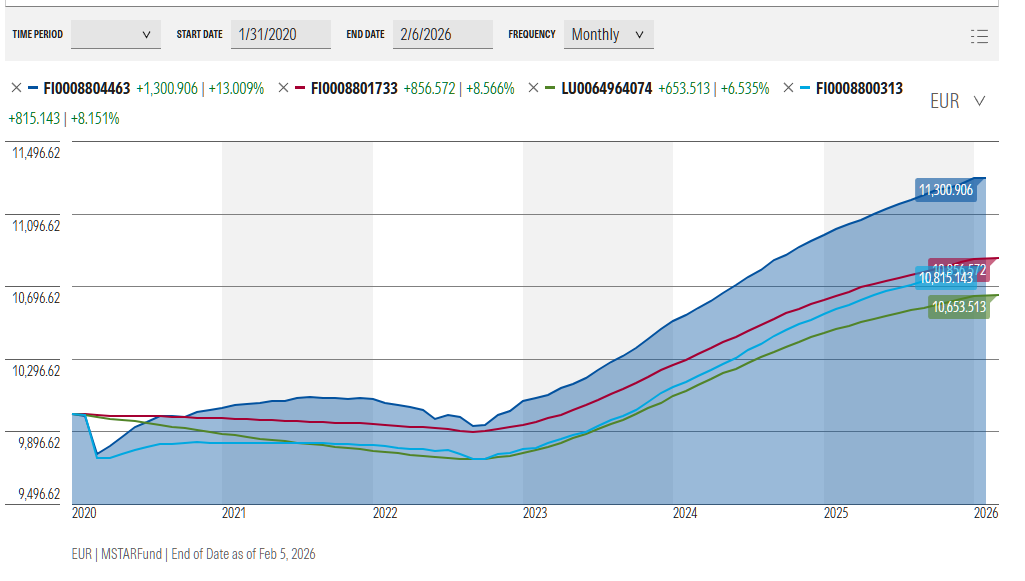Screen dimensions: 1025x581
Task: Open the EUR currency selector
Action: 958,101
